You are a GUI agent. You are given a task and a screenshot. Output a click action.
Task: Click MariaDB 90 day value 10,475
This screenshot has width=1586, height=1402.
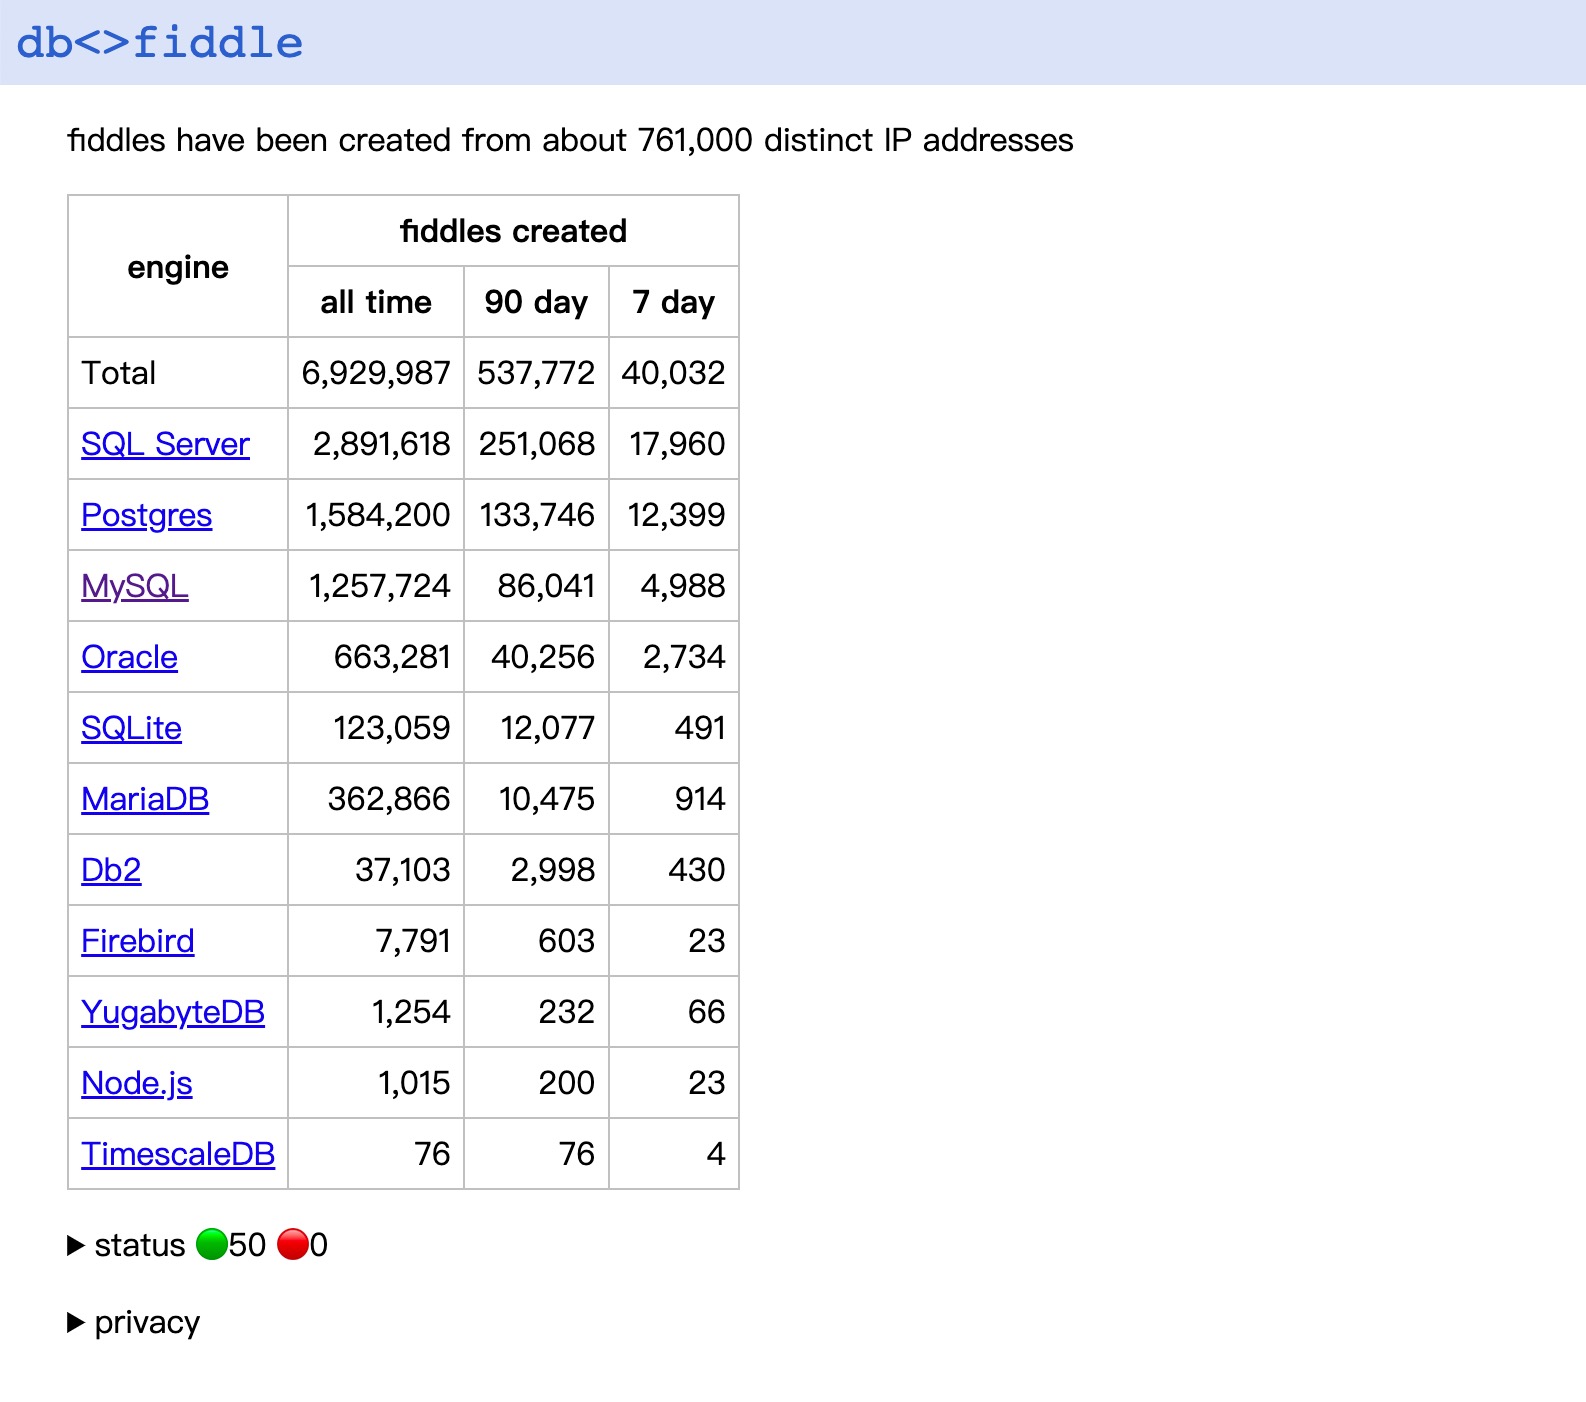click(x=547, y=799)
